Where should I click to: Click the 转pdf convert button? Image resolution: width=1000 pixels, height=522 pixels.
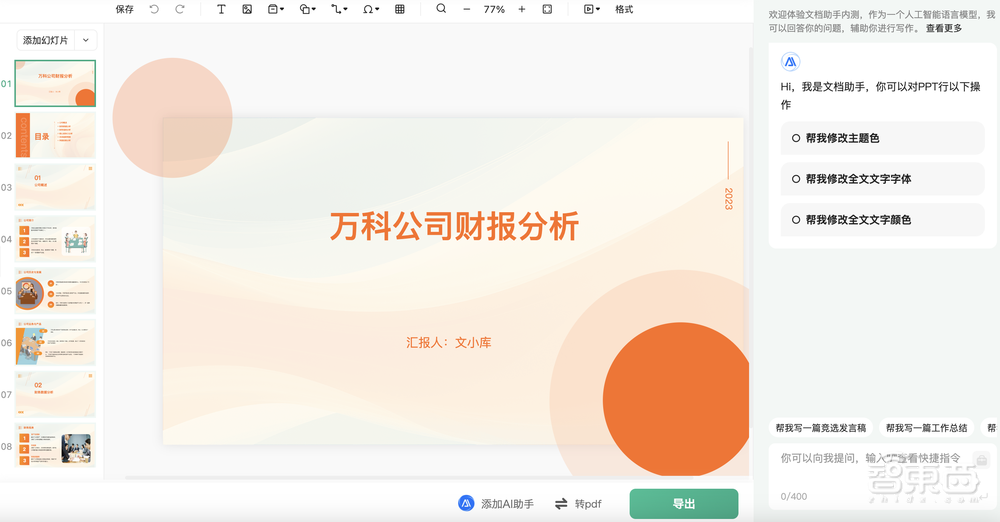coord(578,503)
